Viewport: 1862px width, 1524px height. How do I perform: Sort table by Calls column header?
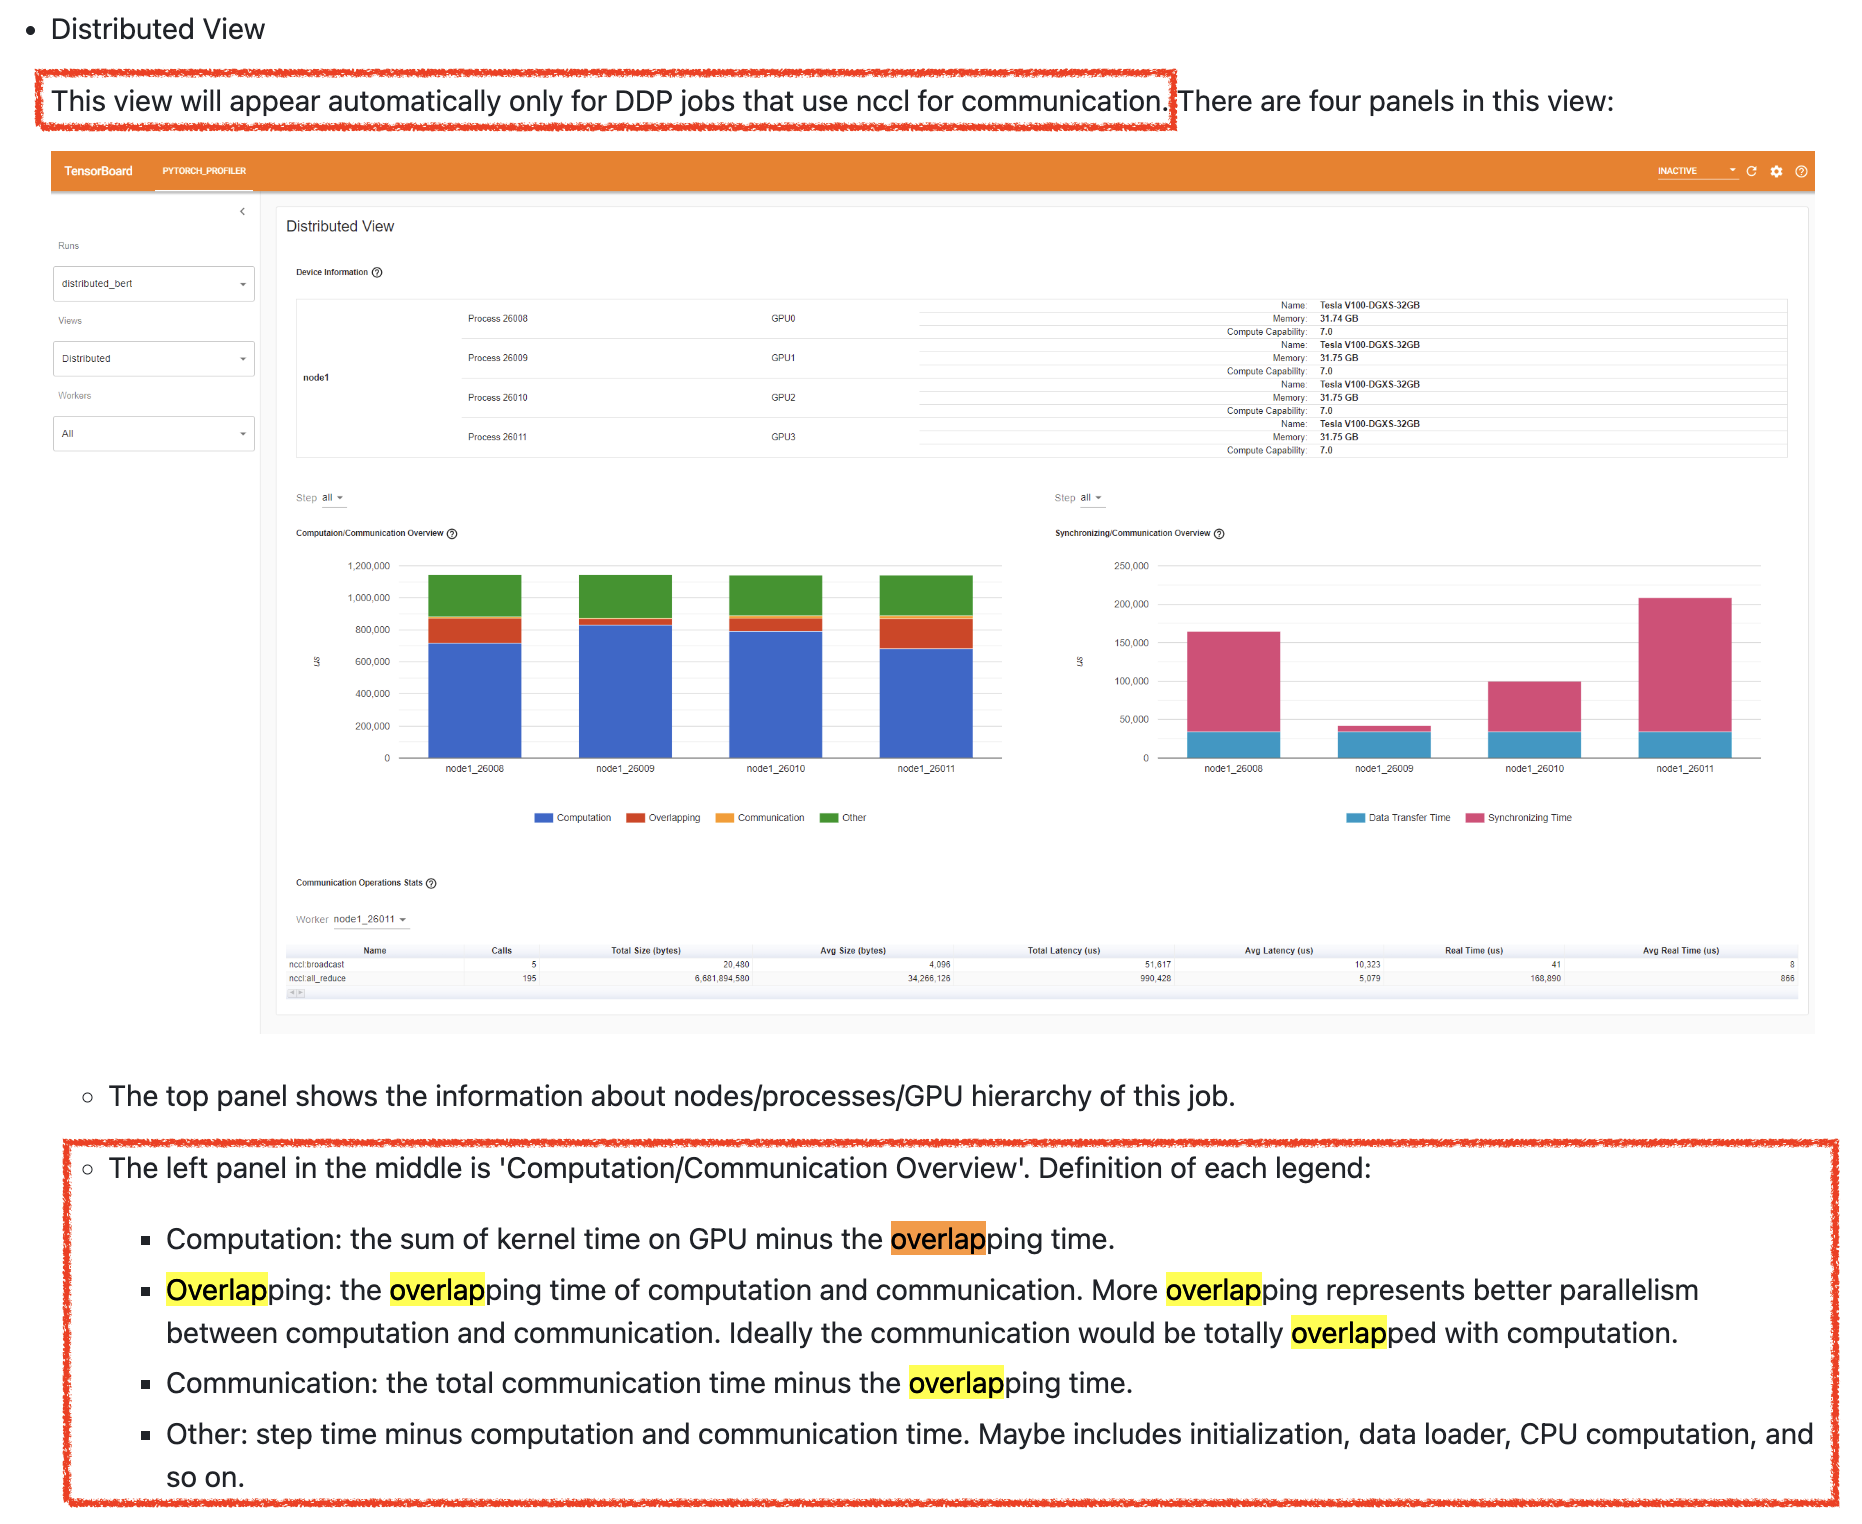[502, 951]
